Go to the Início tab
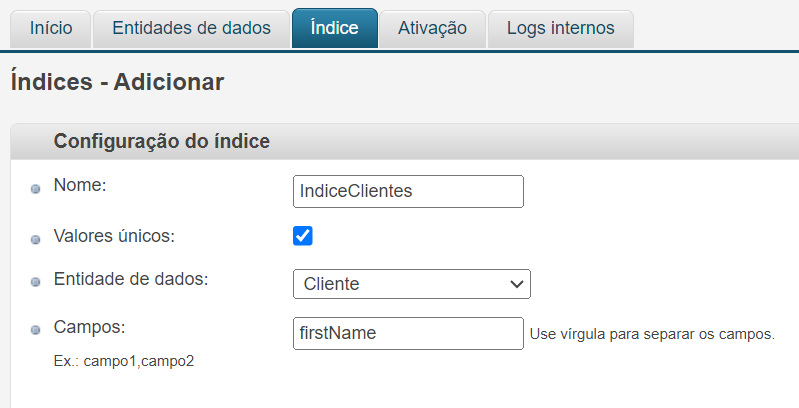799x408 pixels. (x=51, y=28)
